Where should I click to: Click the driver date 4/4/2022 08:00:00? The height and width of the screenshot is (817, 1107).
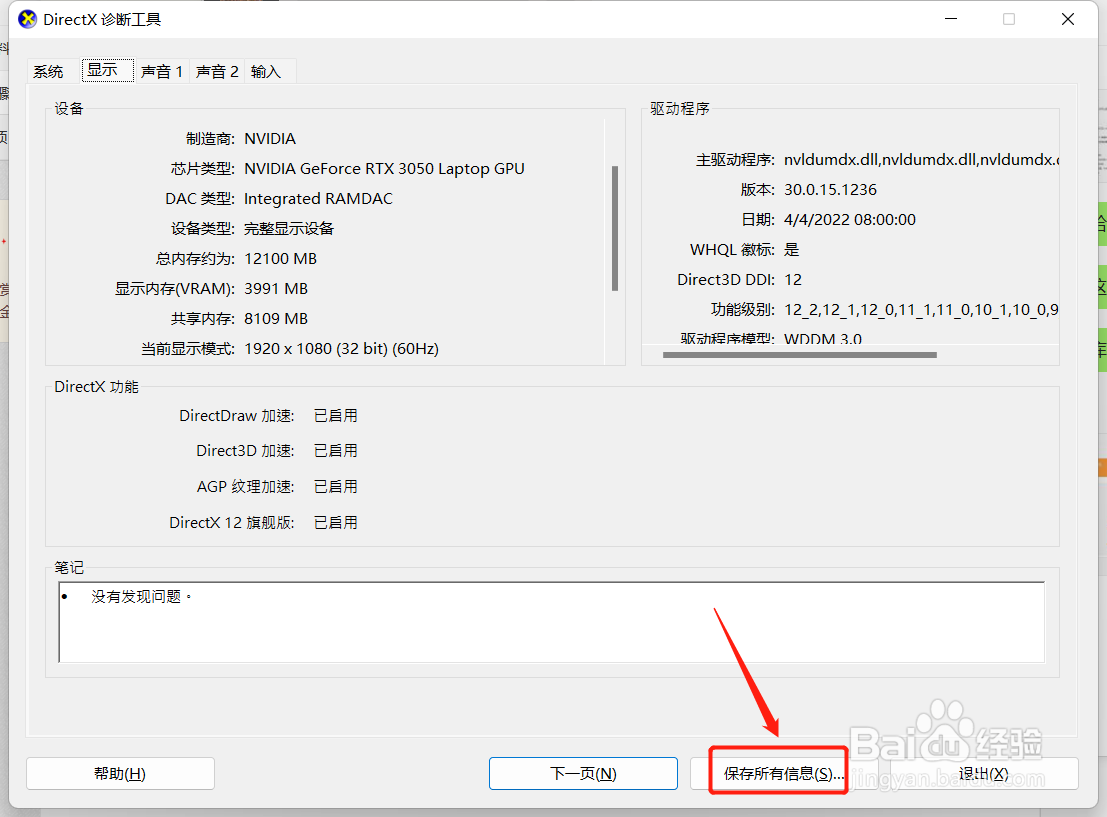pos(850,220)
